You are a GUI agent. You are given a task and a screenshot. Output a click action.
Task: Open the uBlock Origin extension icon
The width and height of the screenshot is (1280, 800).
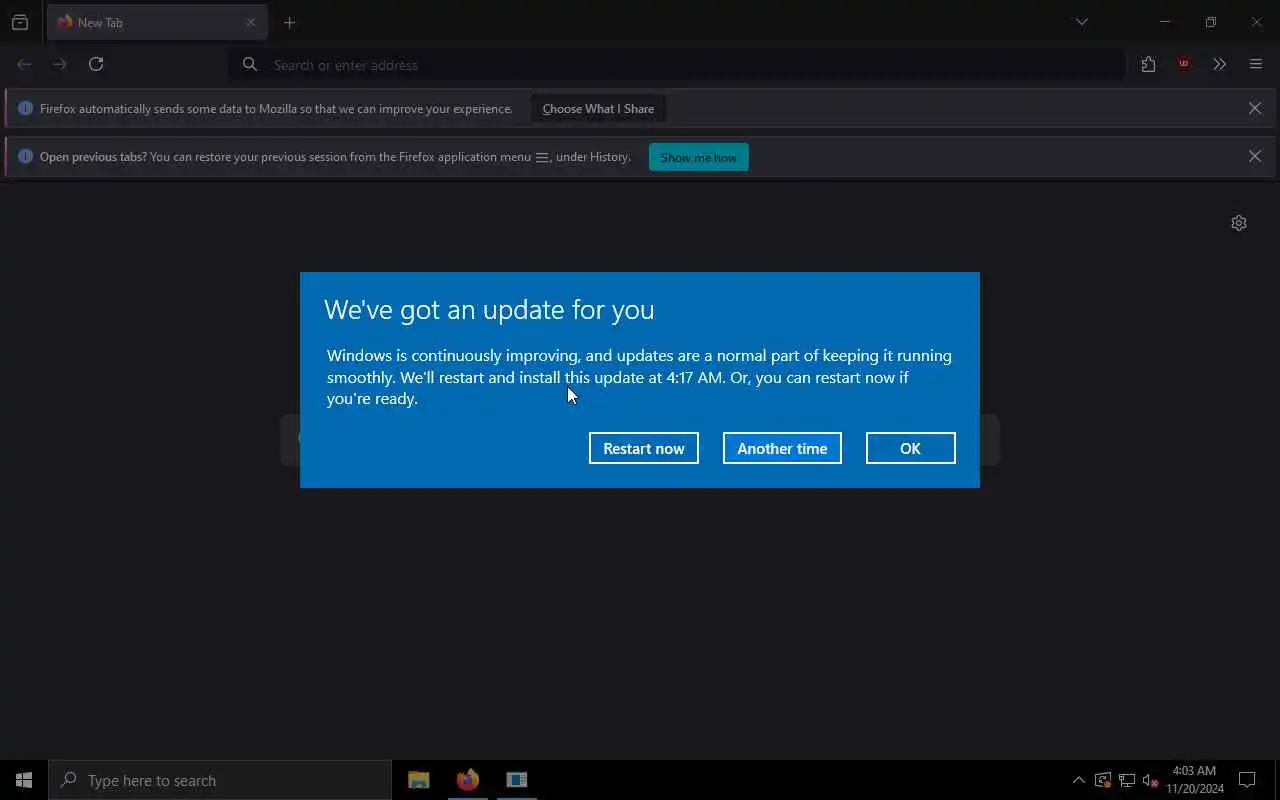1184,64
